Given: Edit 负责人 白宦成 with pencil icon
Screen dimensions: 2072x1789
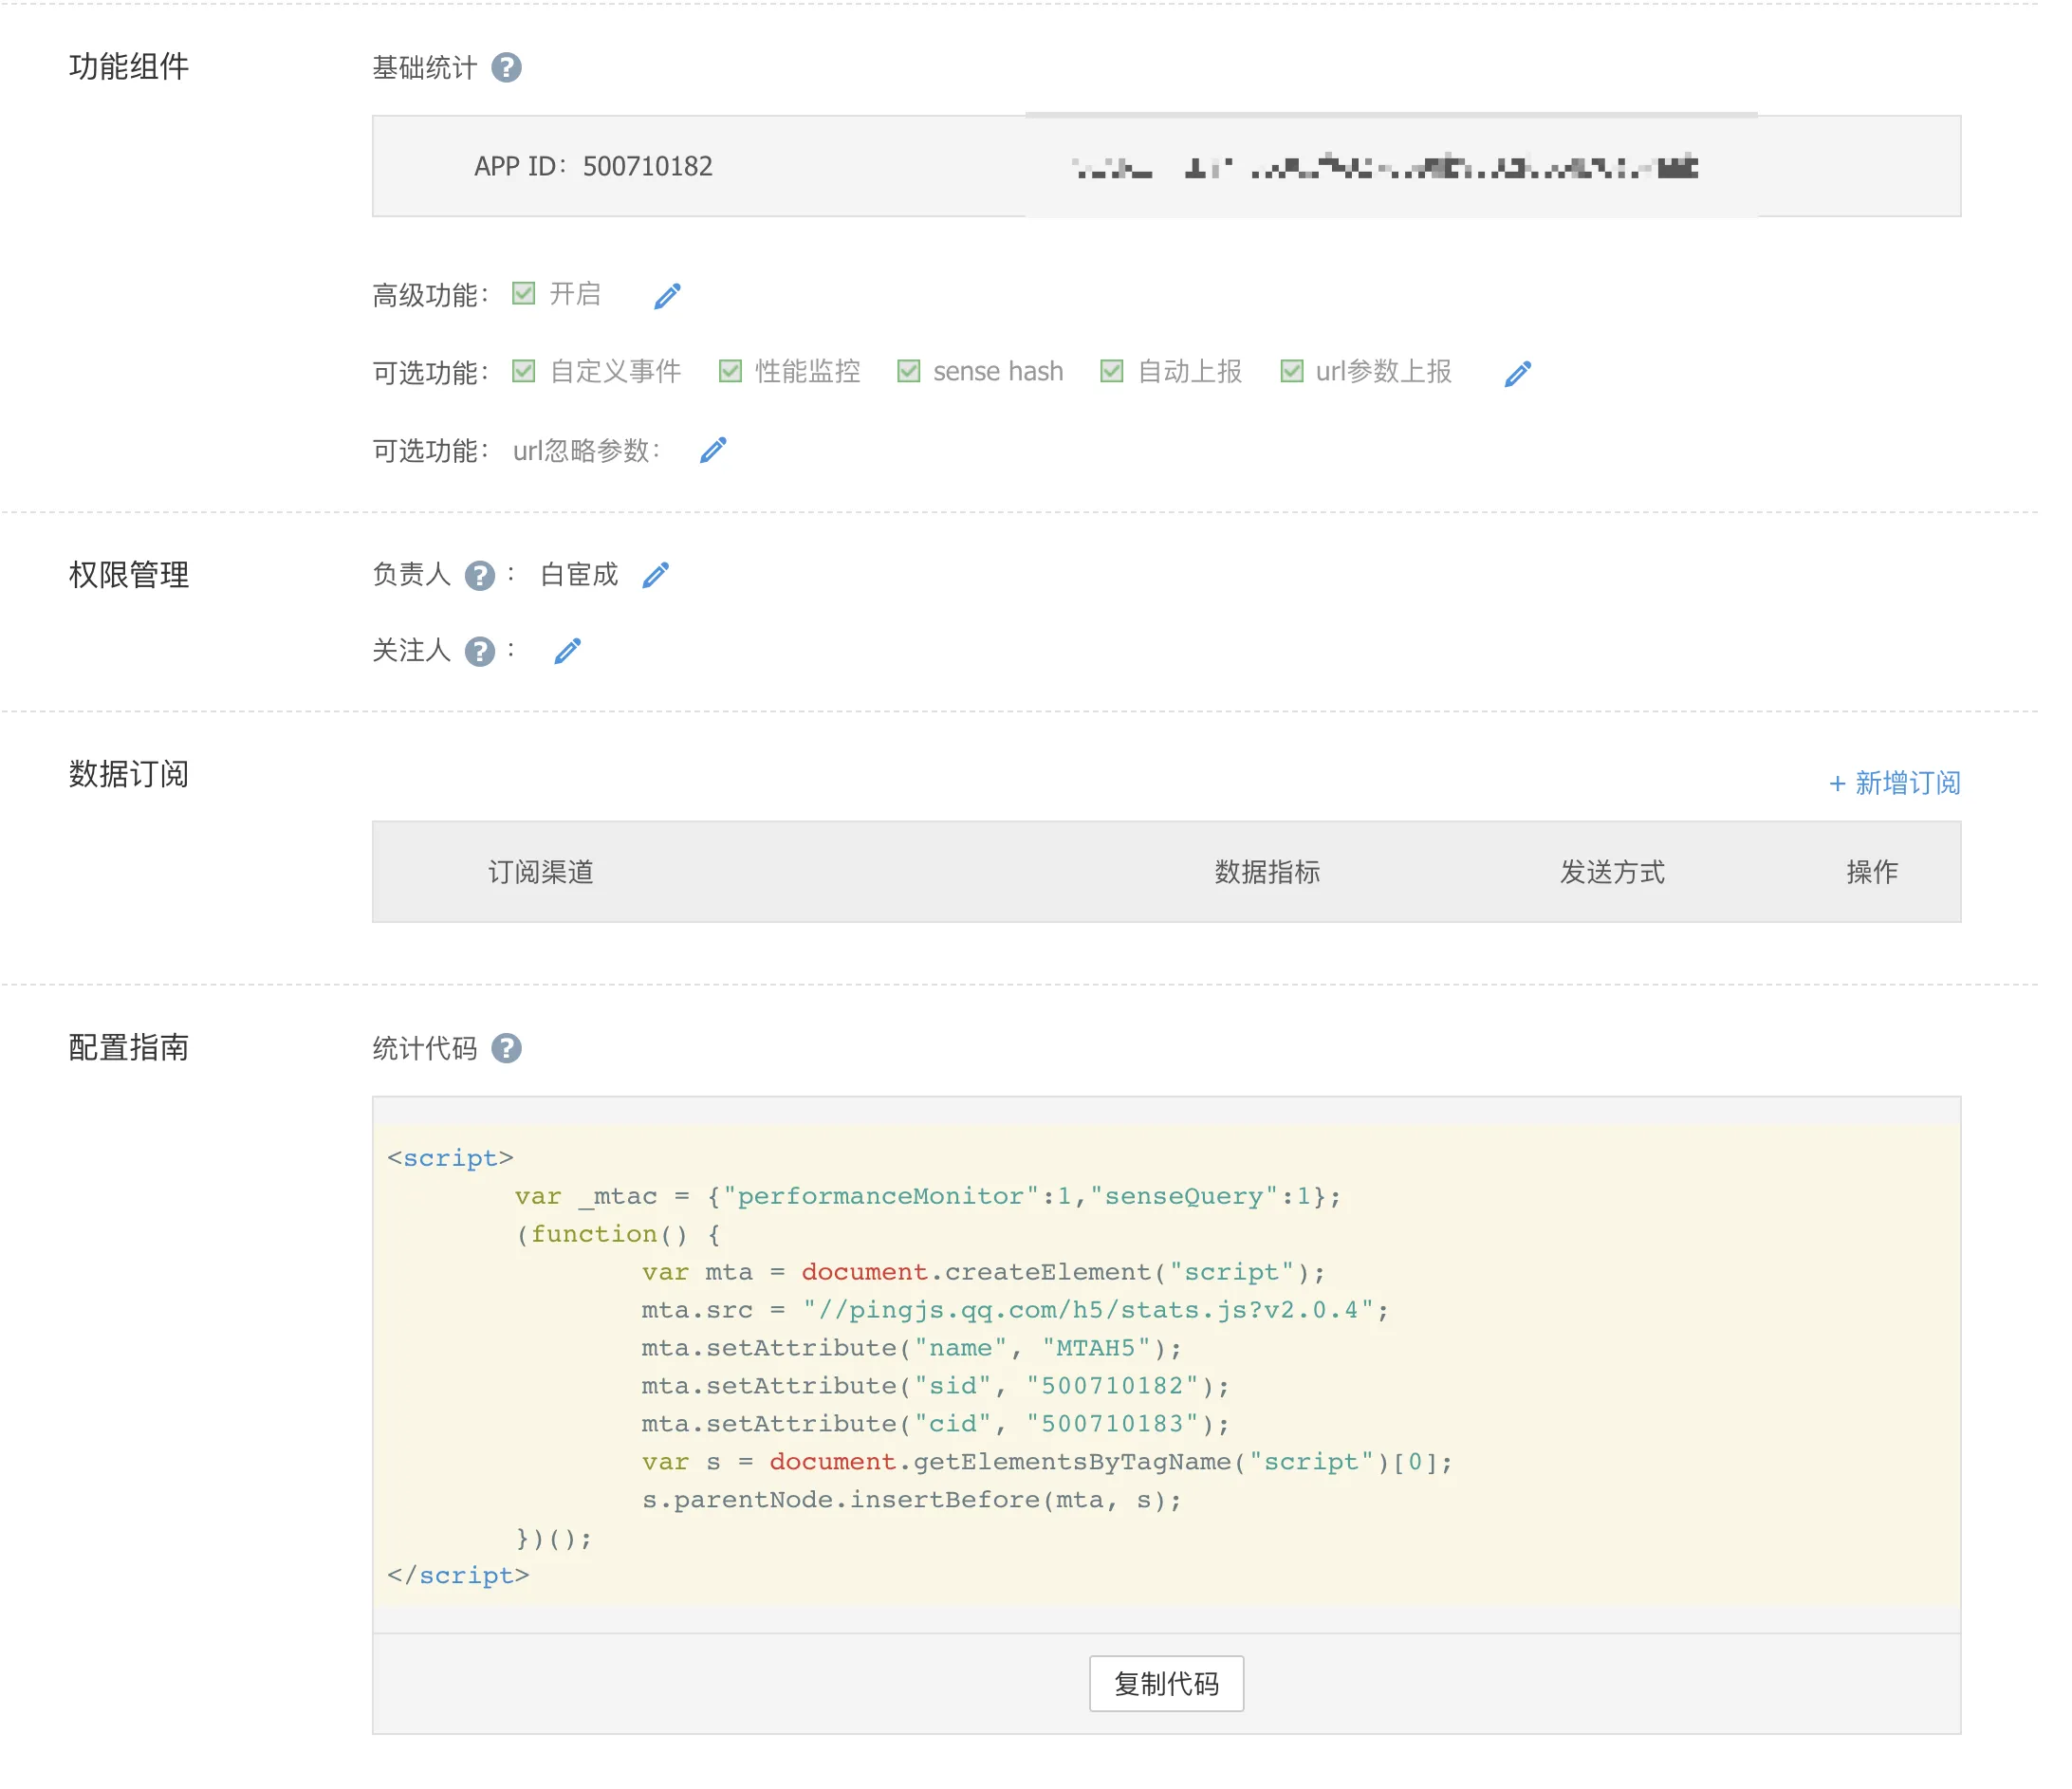Looking at the screenshot, I should pyautogui.click(x=656, y=575).
